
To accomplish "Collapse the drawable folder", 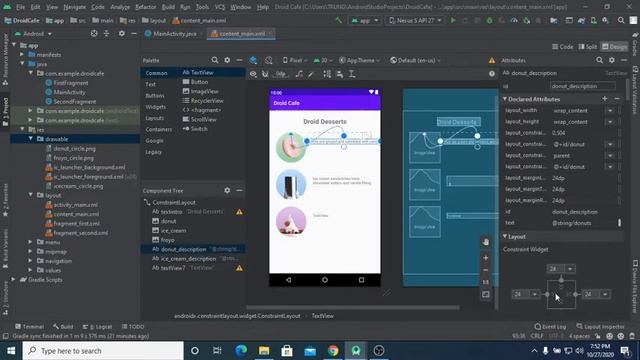I will coord(31,139).
